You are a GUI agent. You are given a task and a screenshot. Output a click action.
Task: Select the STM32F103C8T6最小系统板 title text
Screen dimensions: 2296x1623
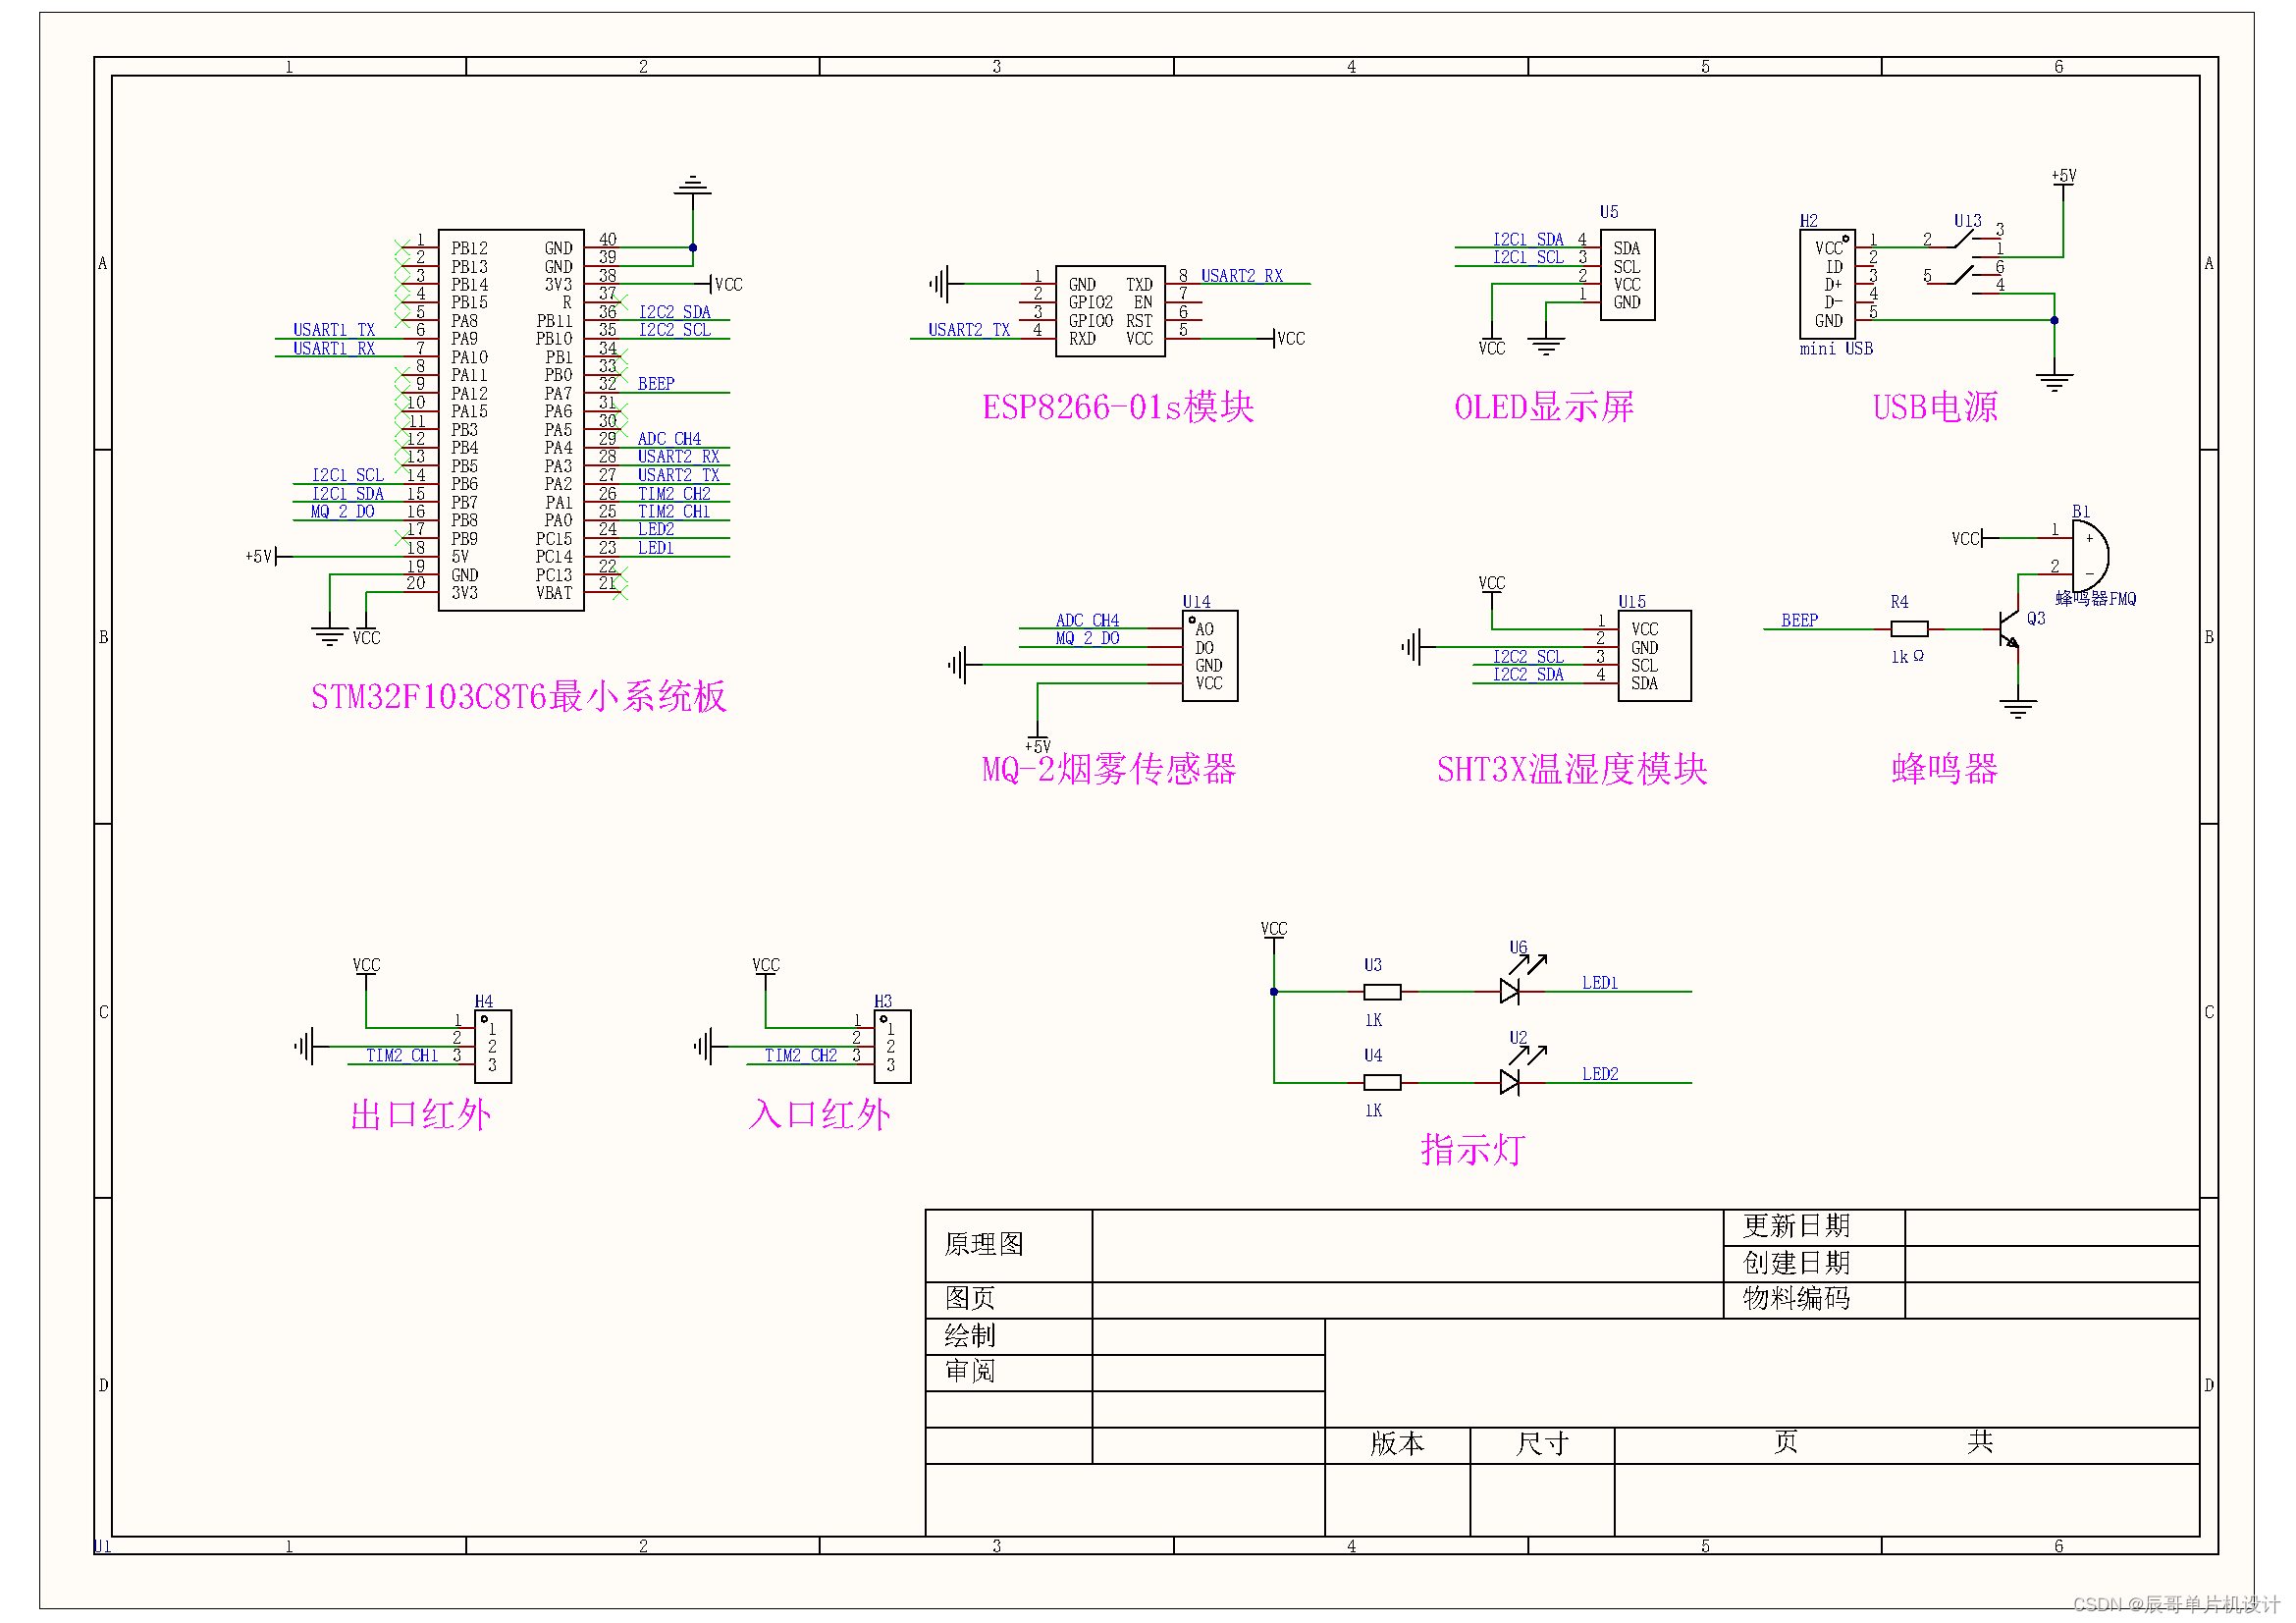(518, 697)
